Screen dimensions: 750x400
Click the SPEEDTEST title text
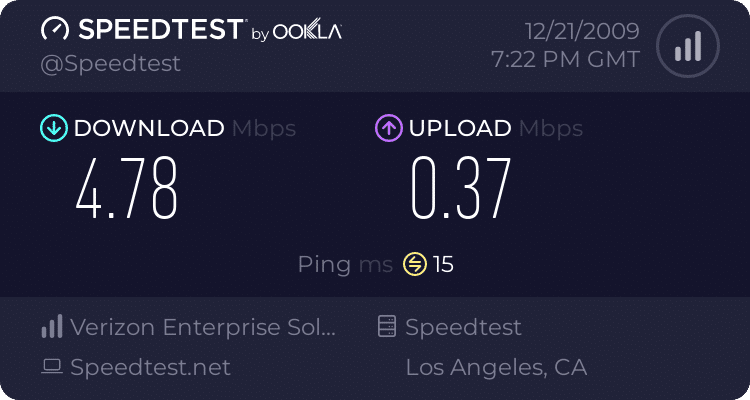coord(161,30)
